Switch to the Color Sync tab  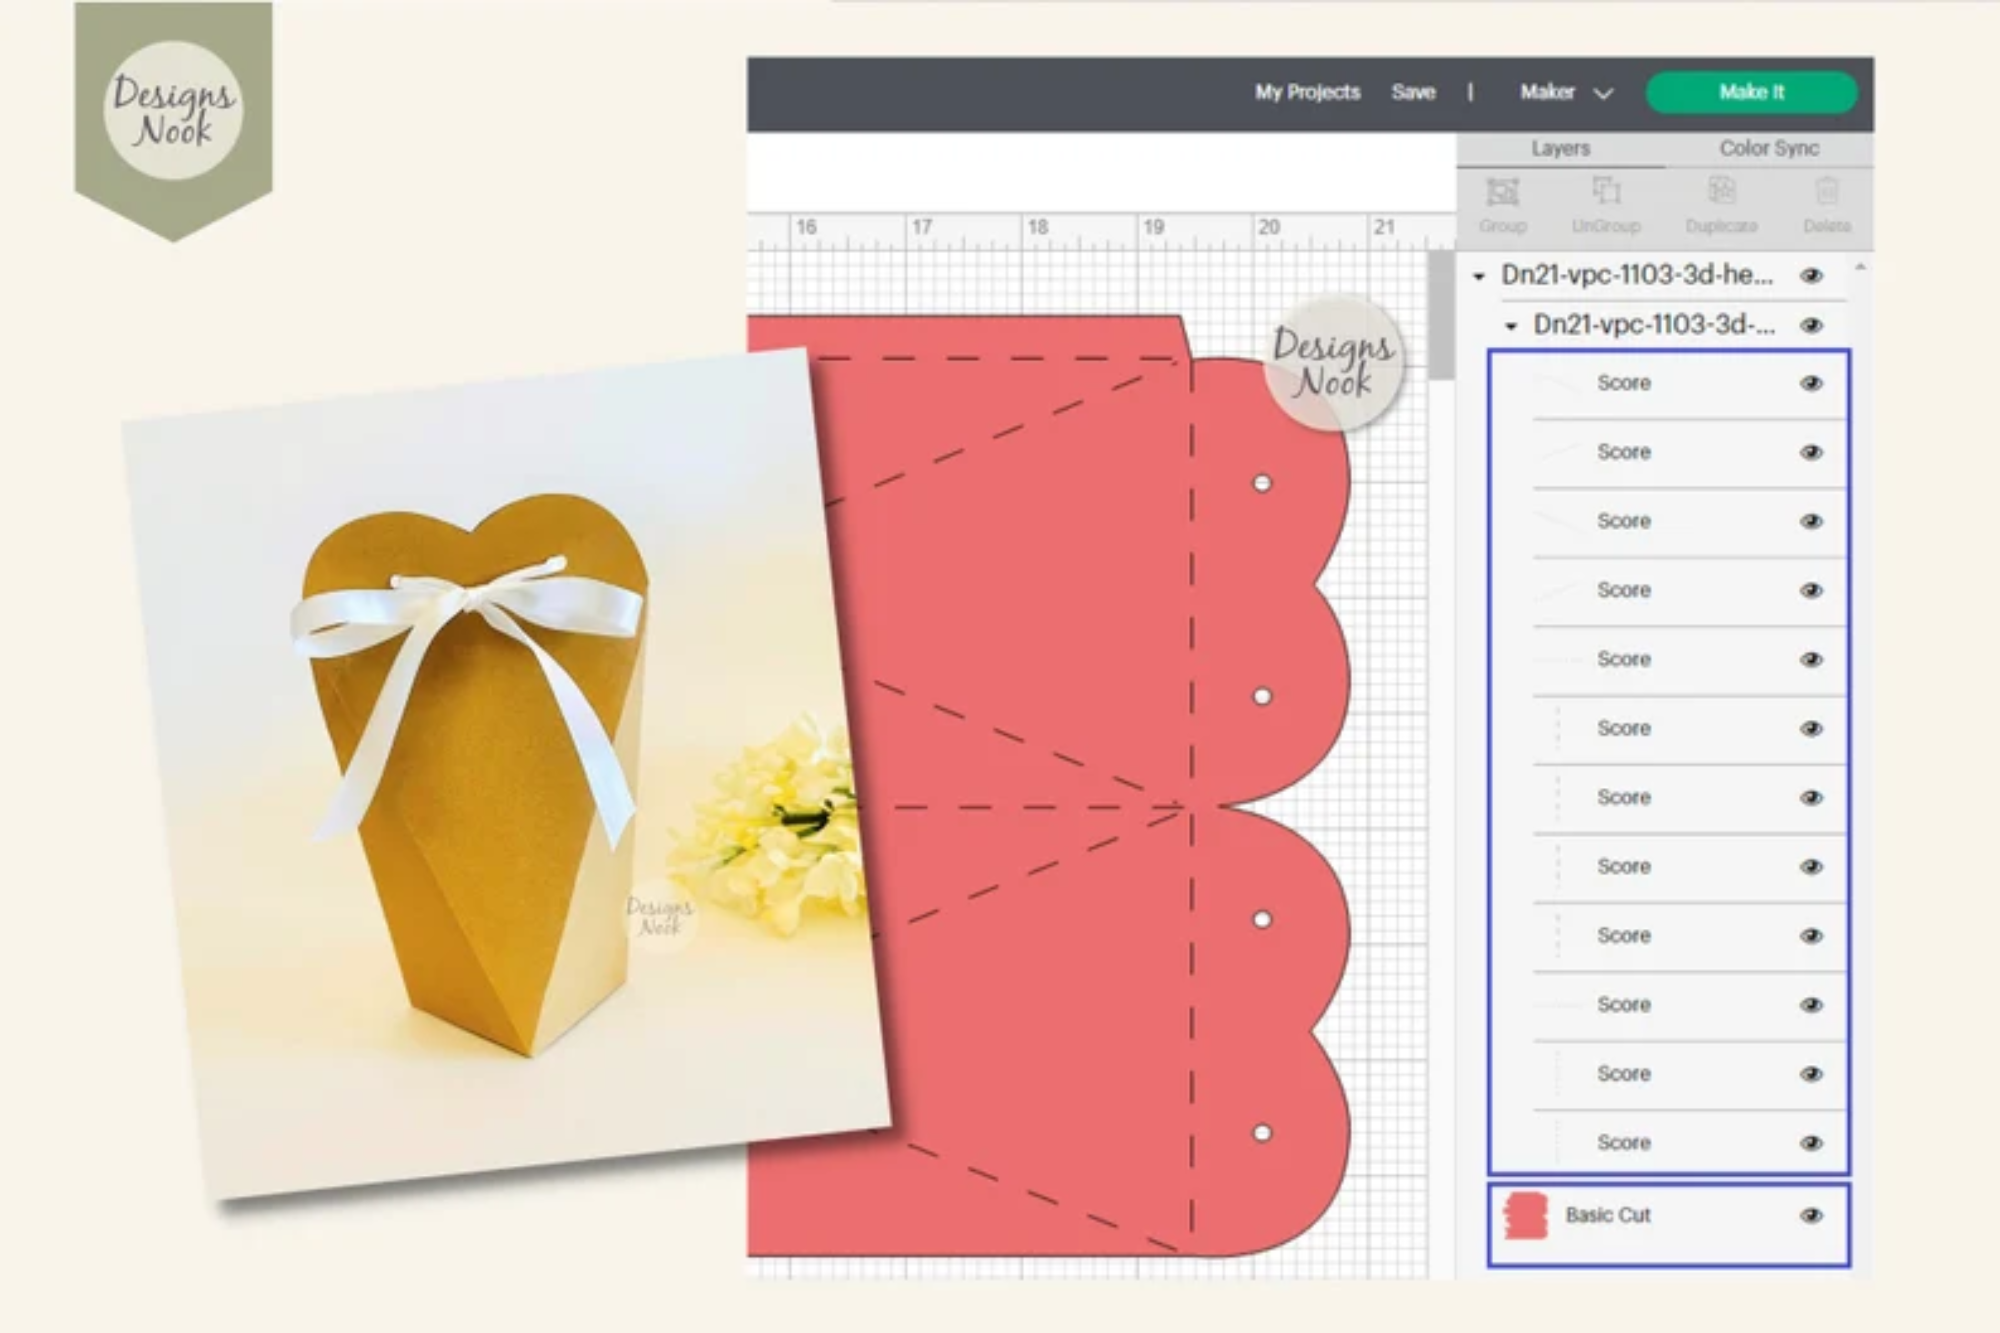point(1768,148)
